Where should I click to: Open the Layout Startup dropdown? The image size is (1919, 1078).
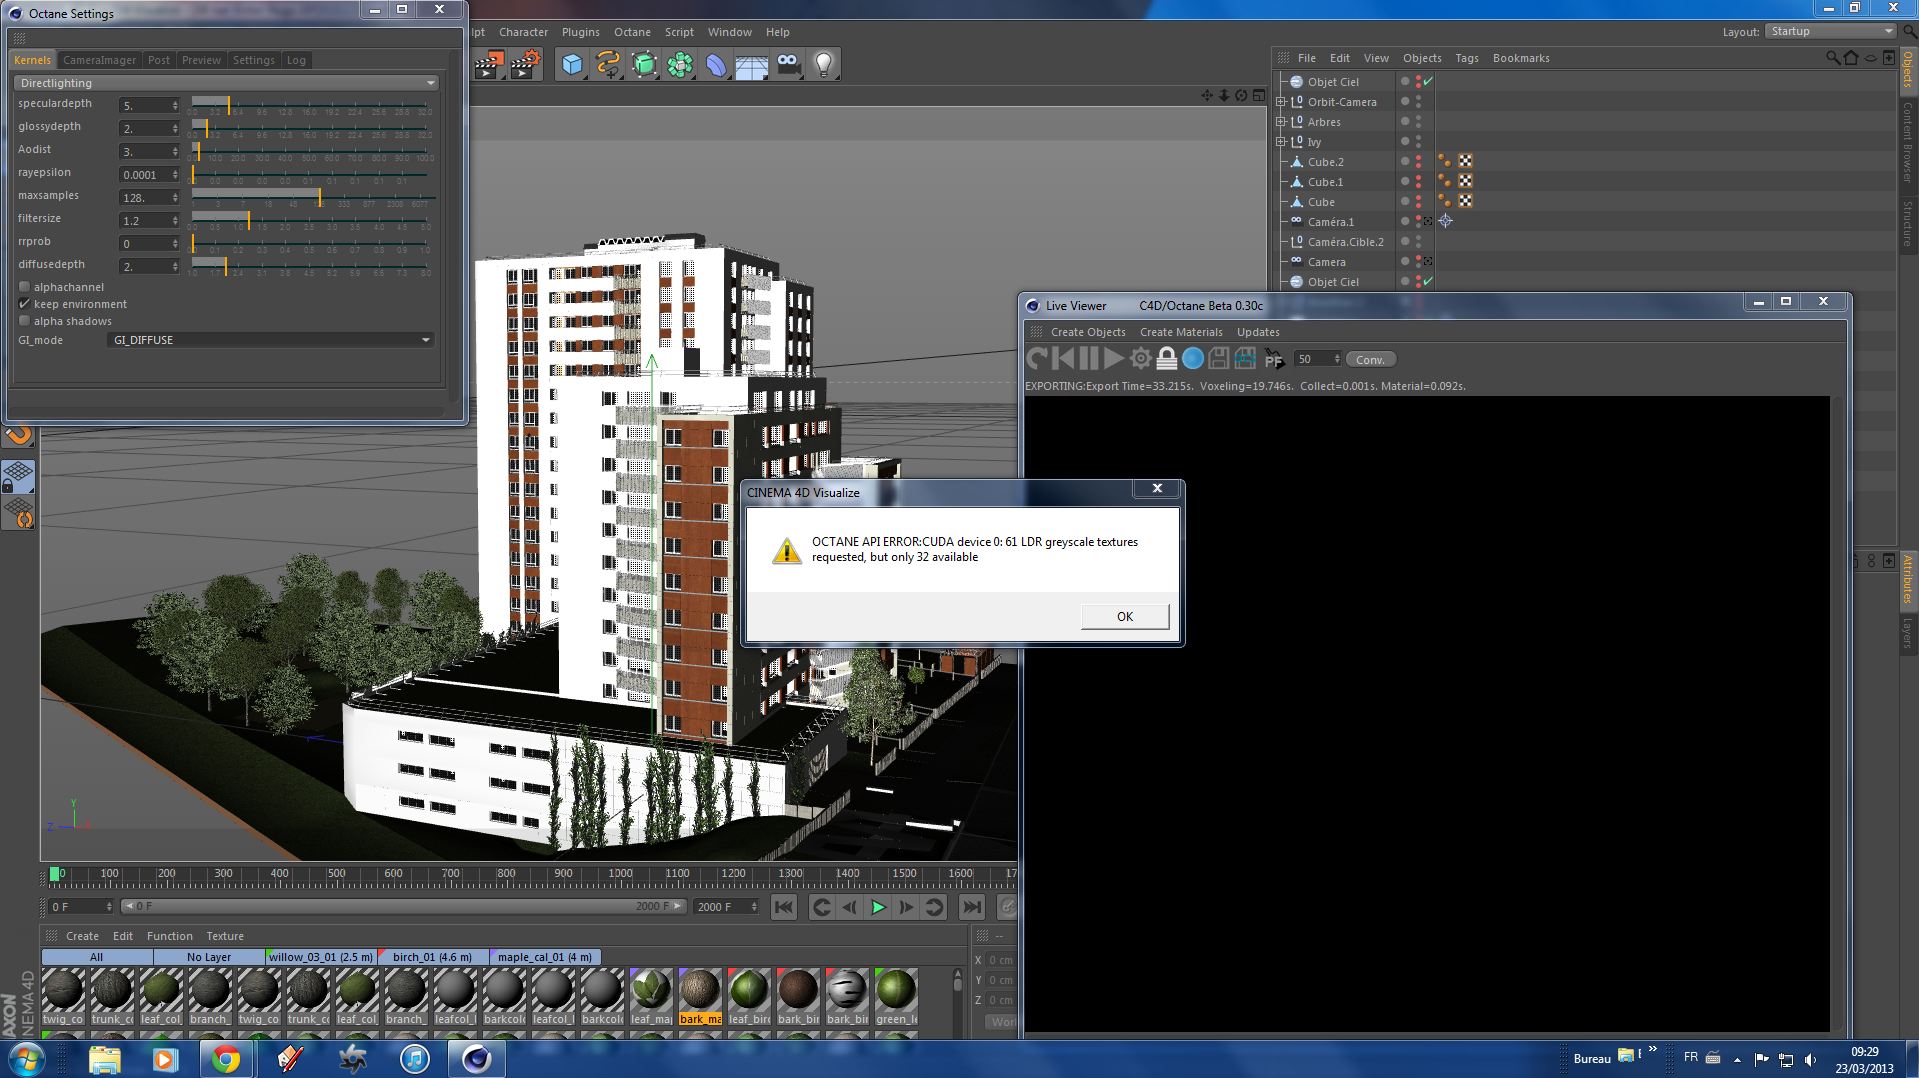[1830, 31]
